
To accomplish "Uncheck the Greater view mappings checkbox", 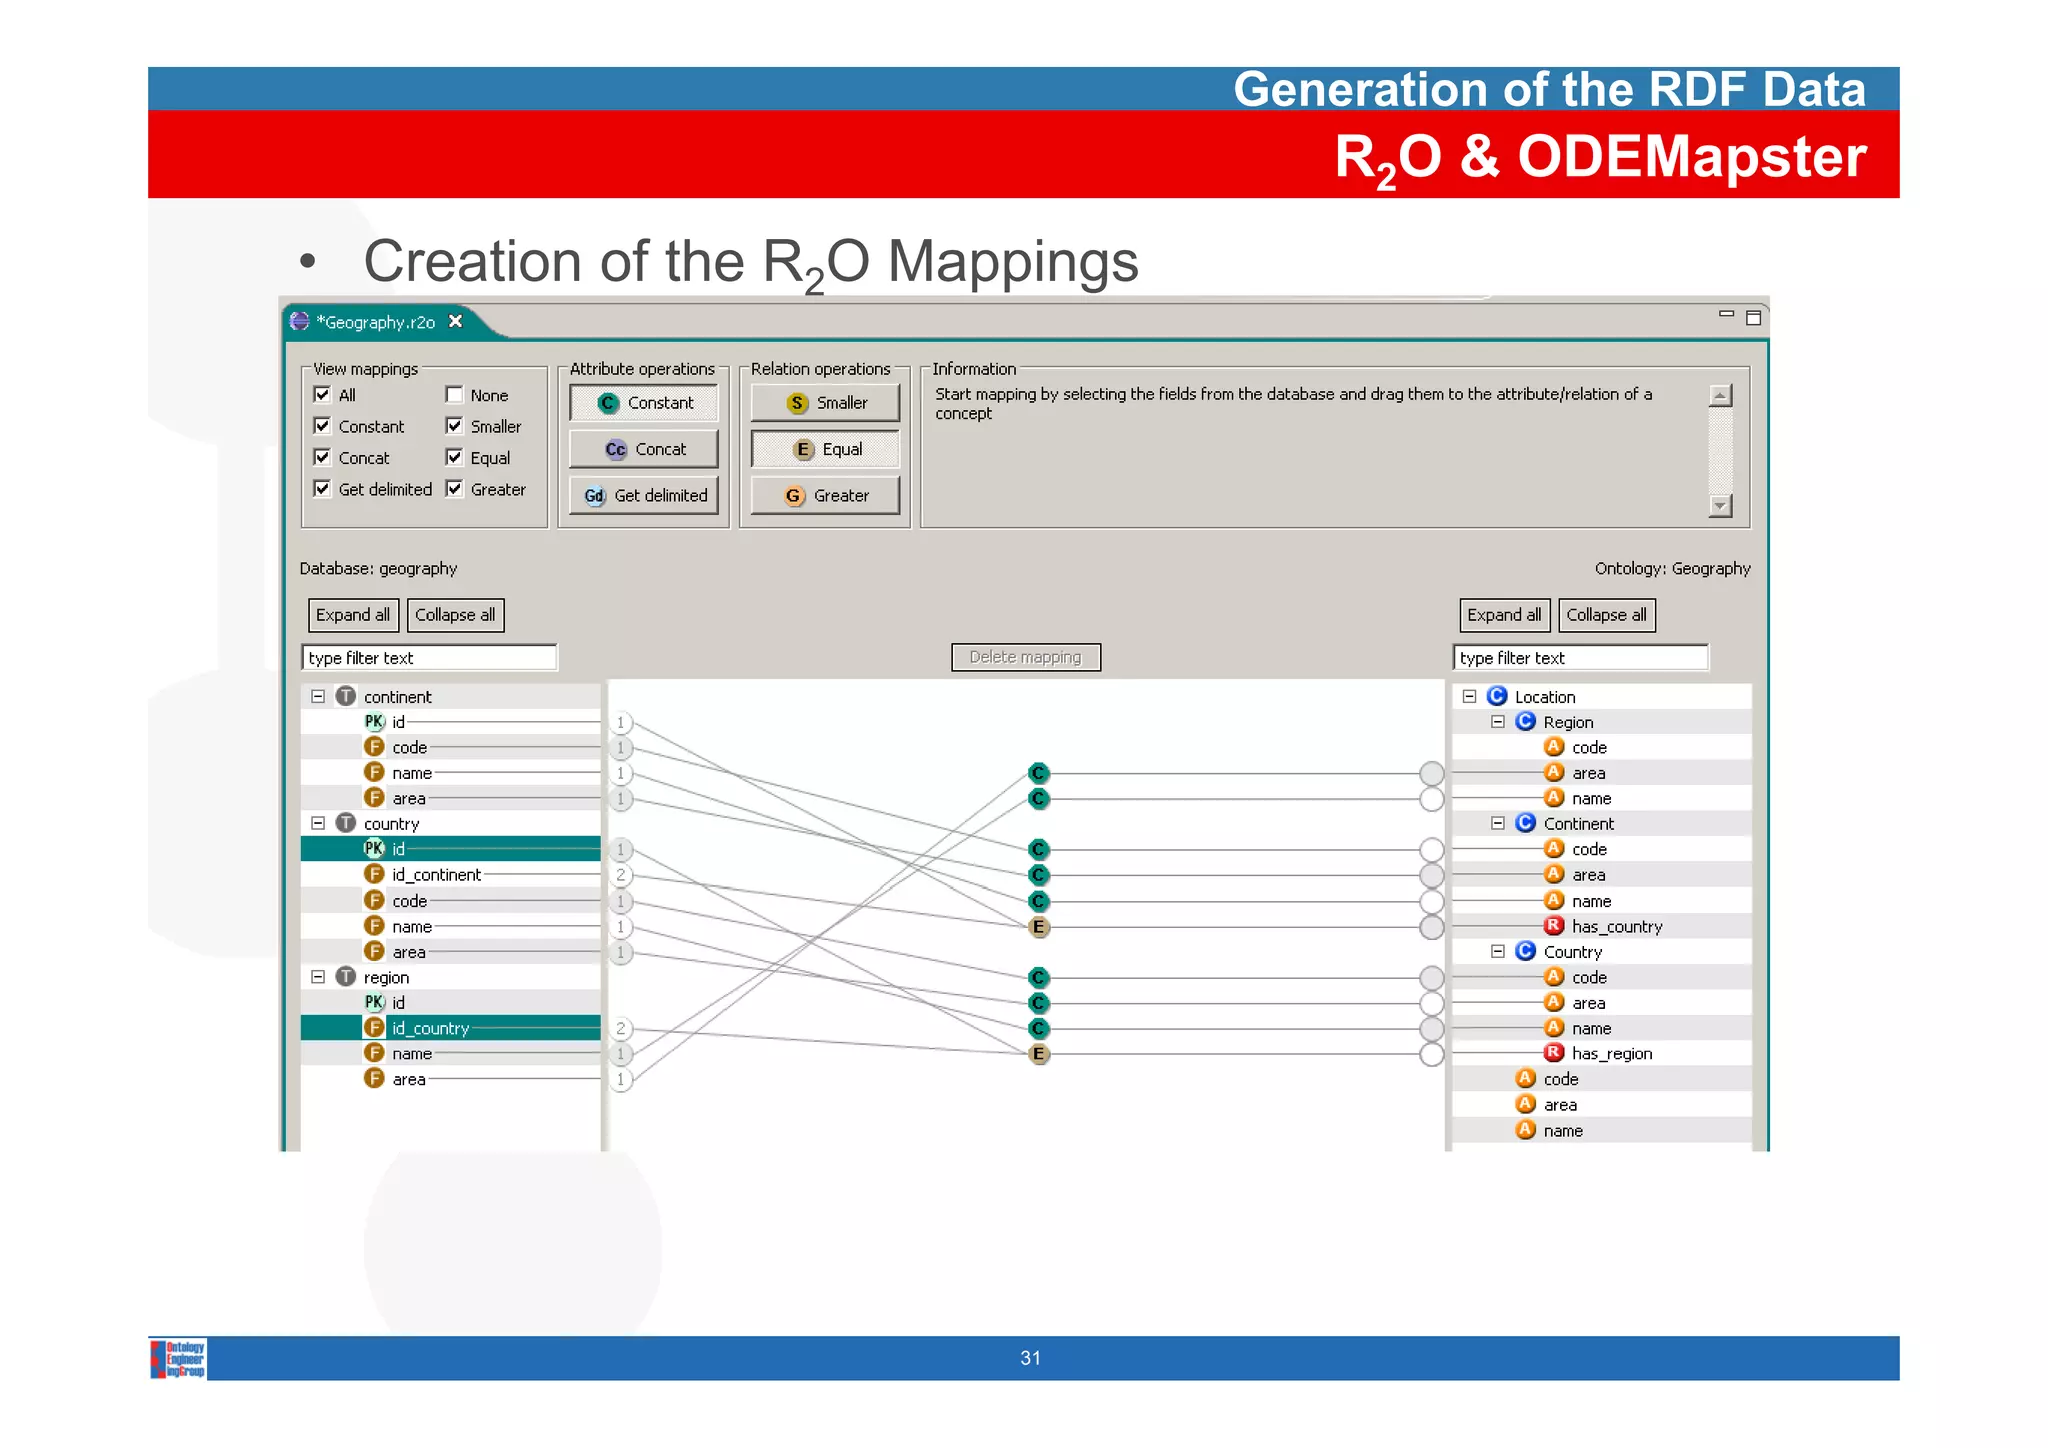I will [454, 488].
